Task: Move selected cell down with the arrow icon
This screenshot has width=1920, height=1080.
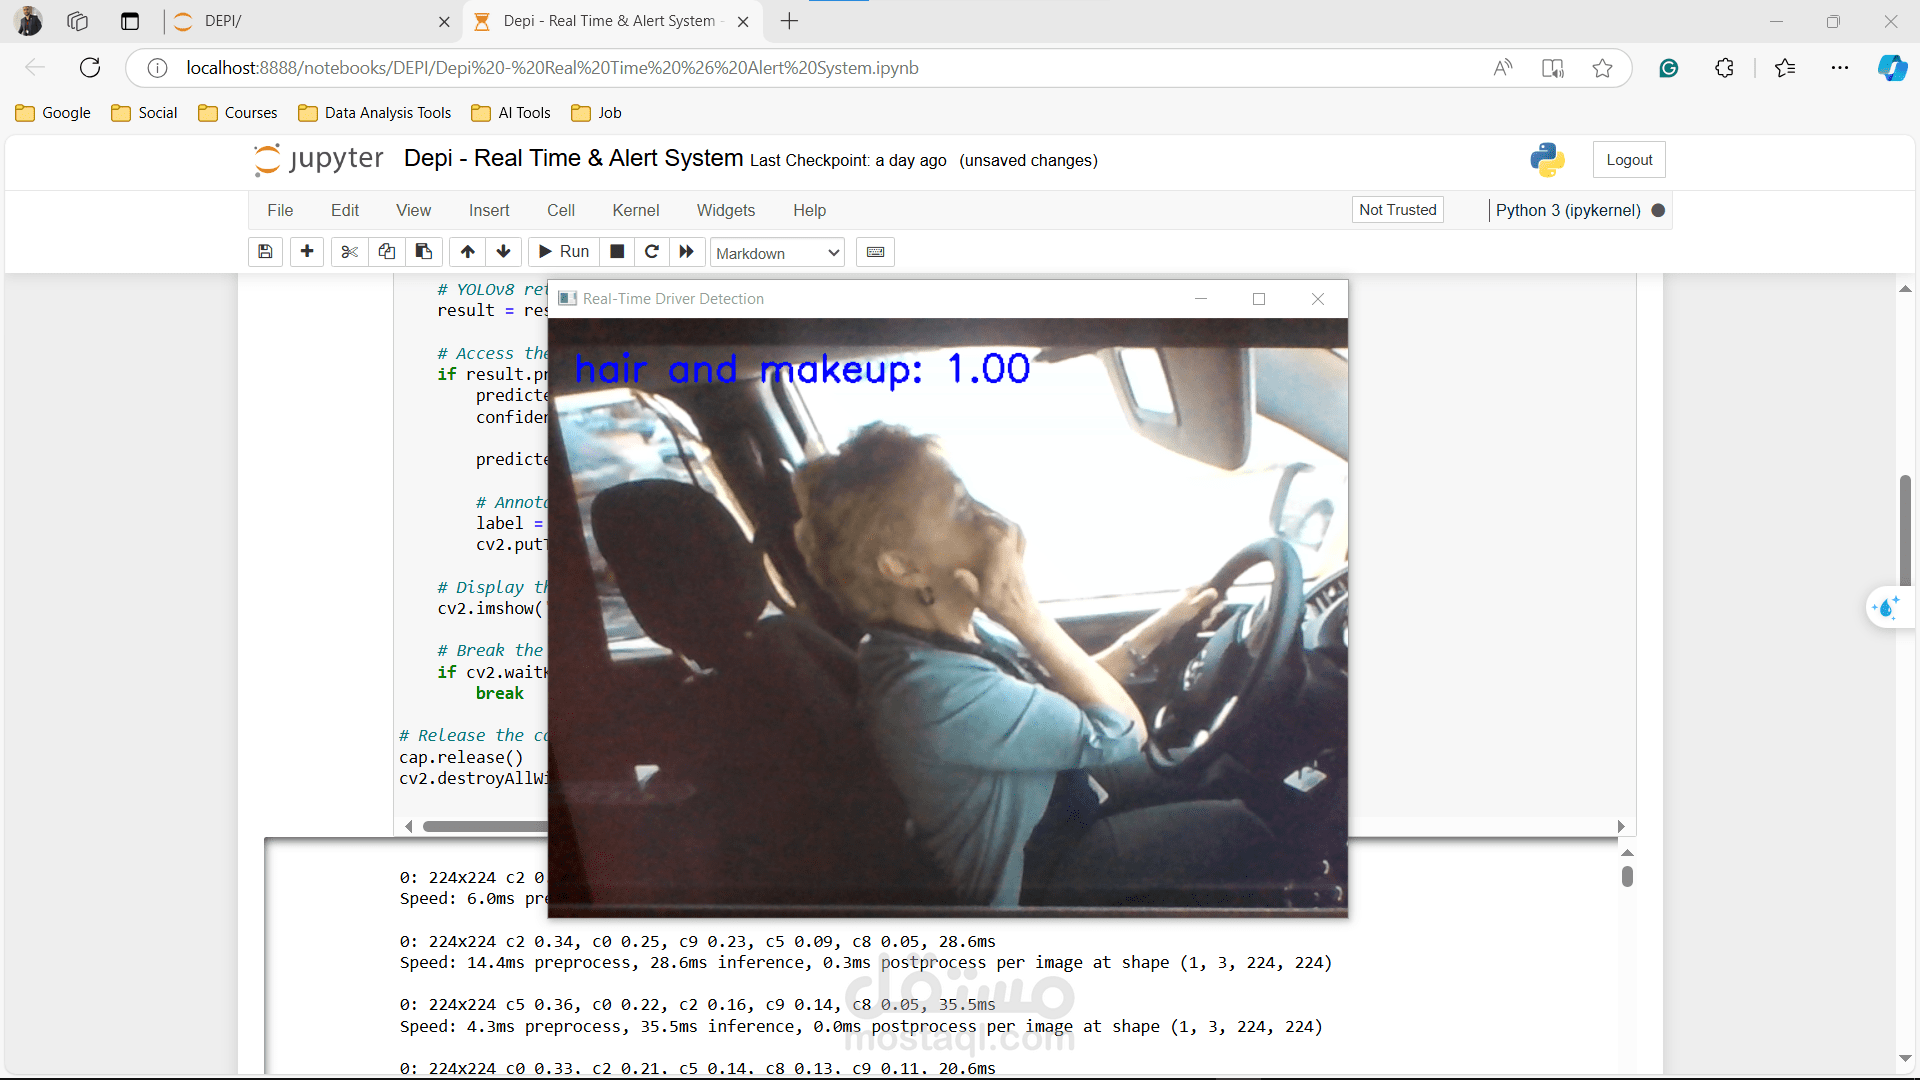Action: pyautogui.click(x=504, y=252)
